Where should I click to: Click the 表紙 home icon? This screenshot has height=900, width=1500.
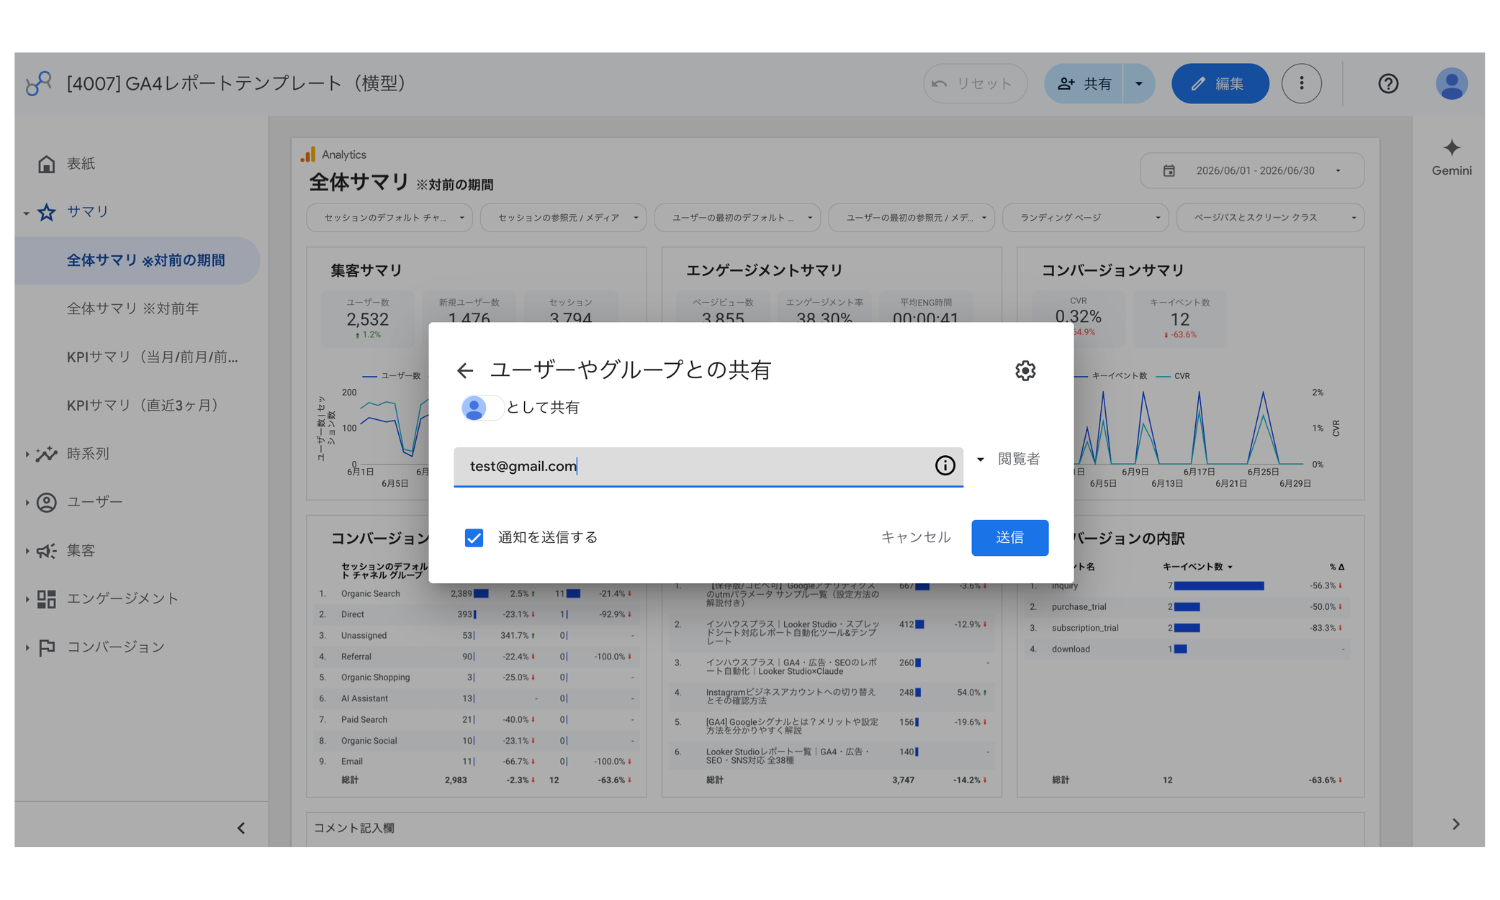tap(46, 164)
